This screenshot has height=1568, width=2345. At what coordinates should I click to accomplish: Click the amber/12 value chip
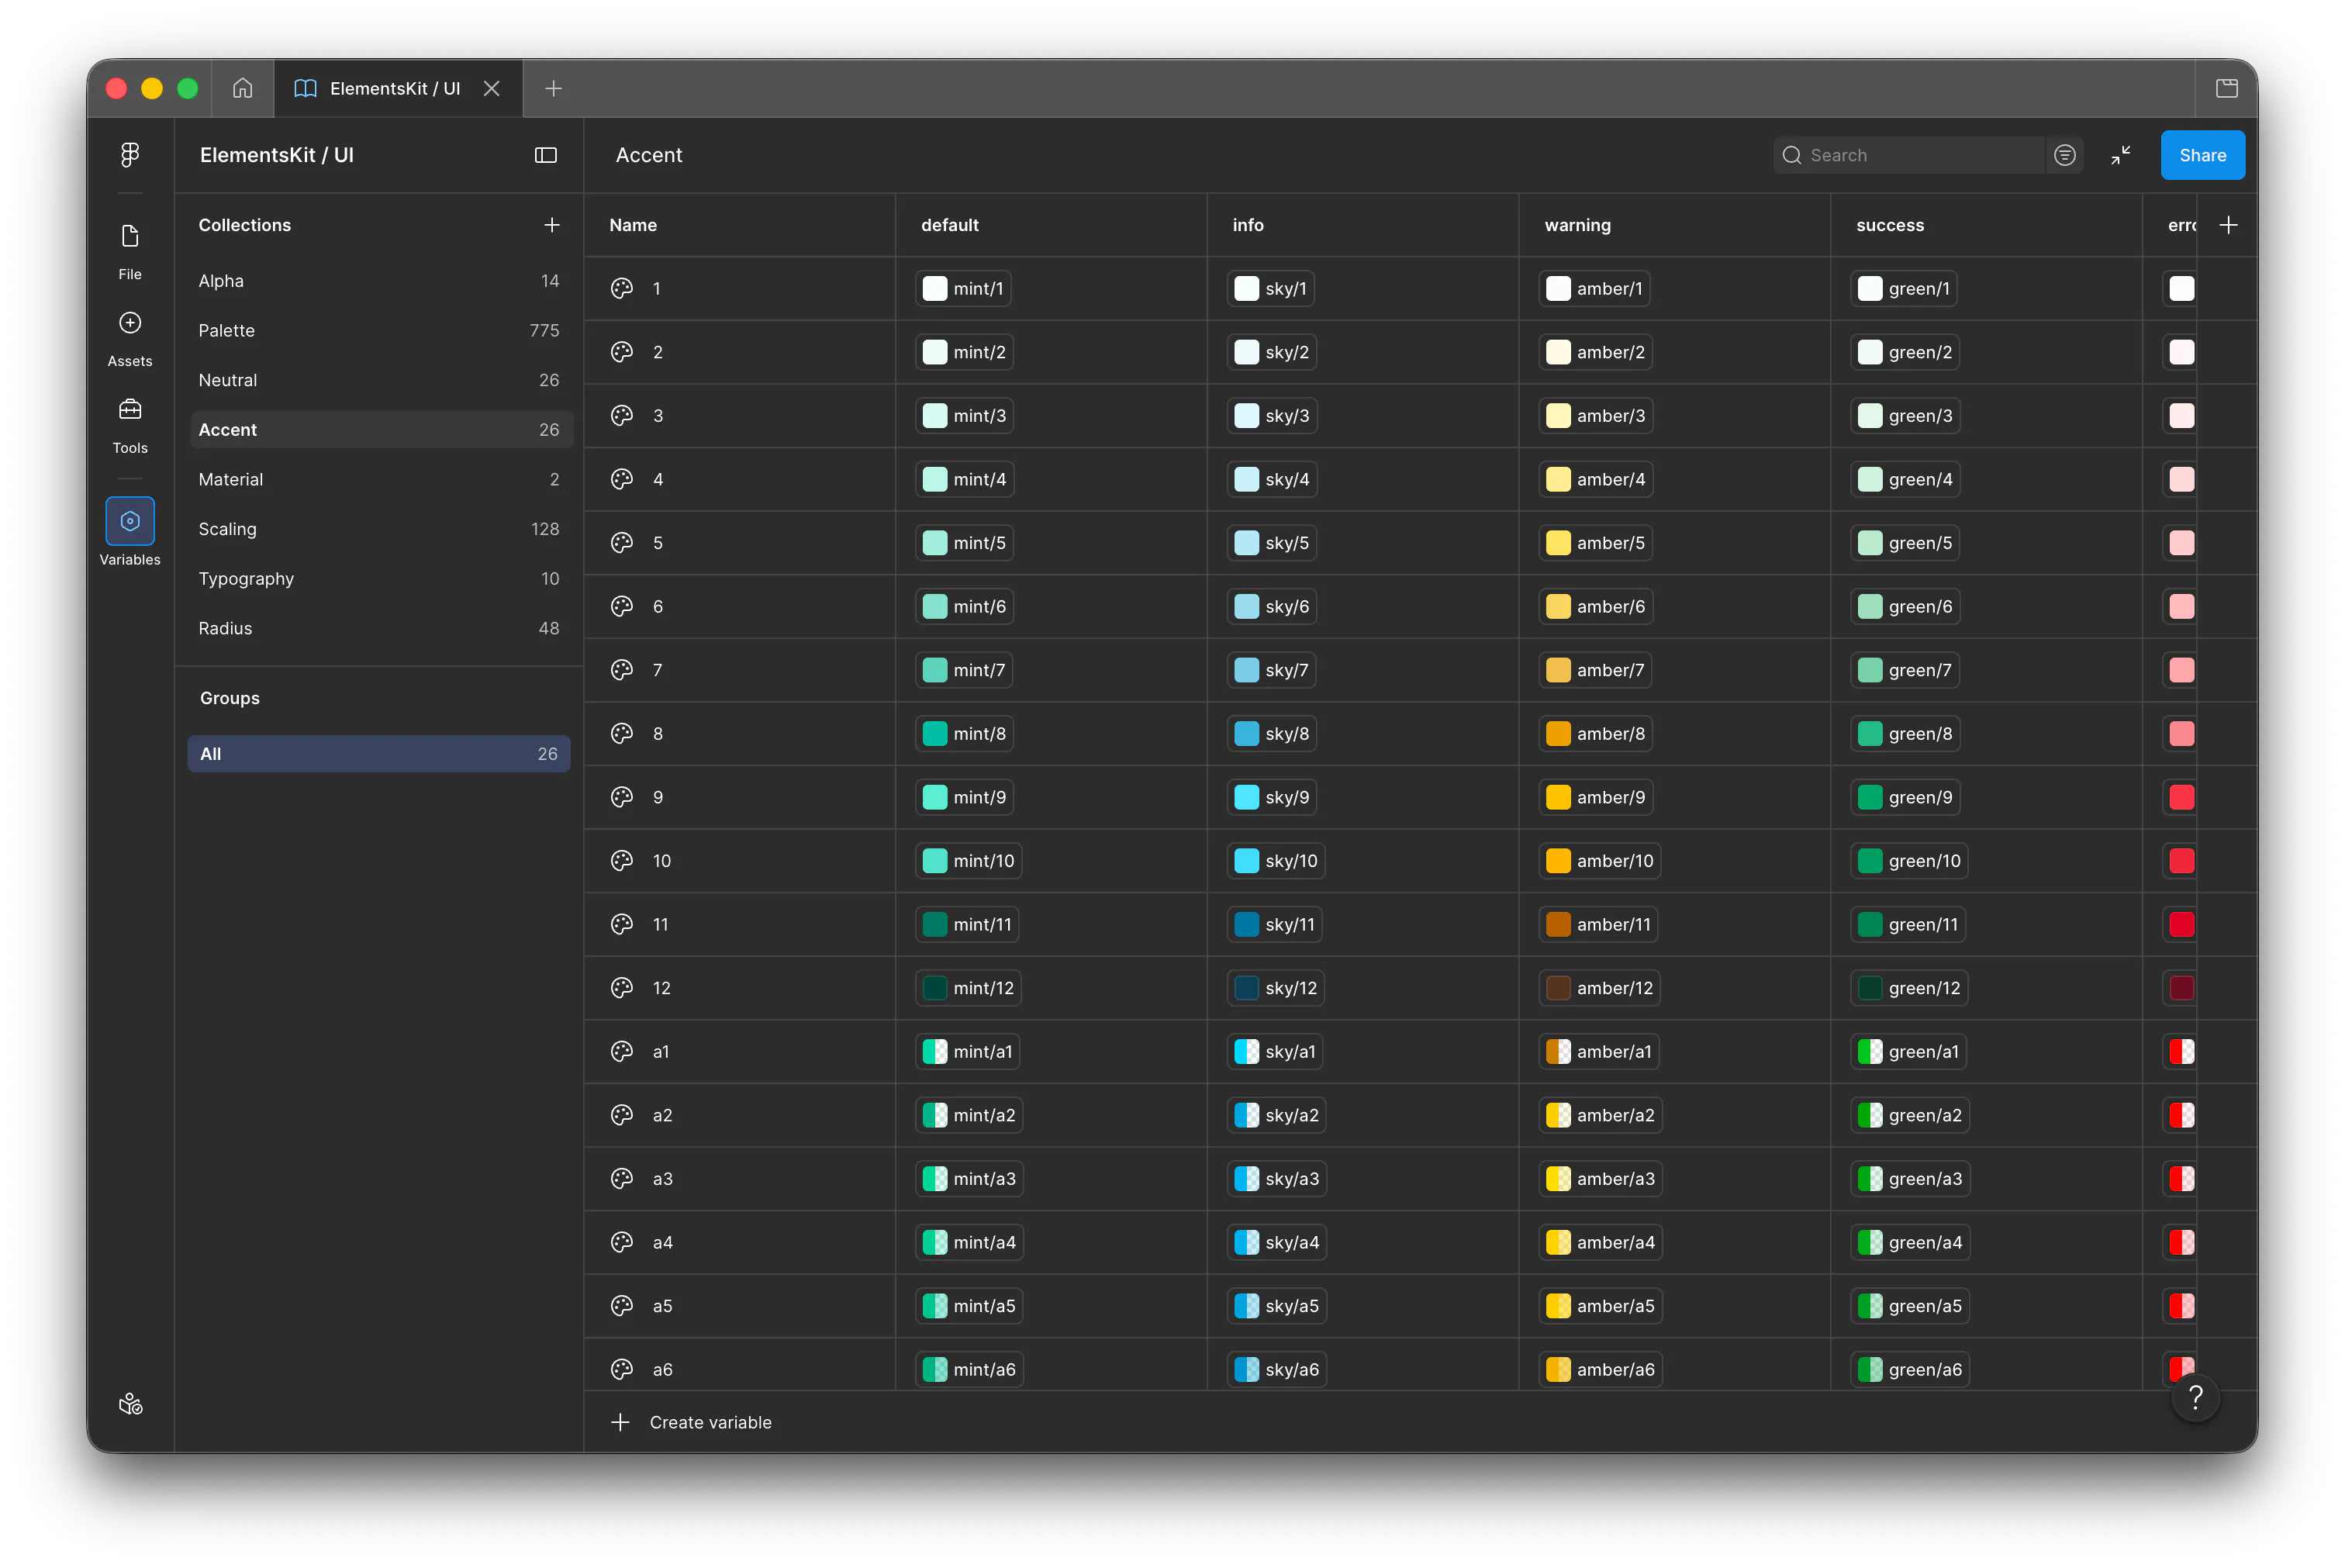[x=1599, y=988]
